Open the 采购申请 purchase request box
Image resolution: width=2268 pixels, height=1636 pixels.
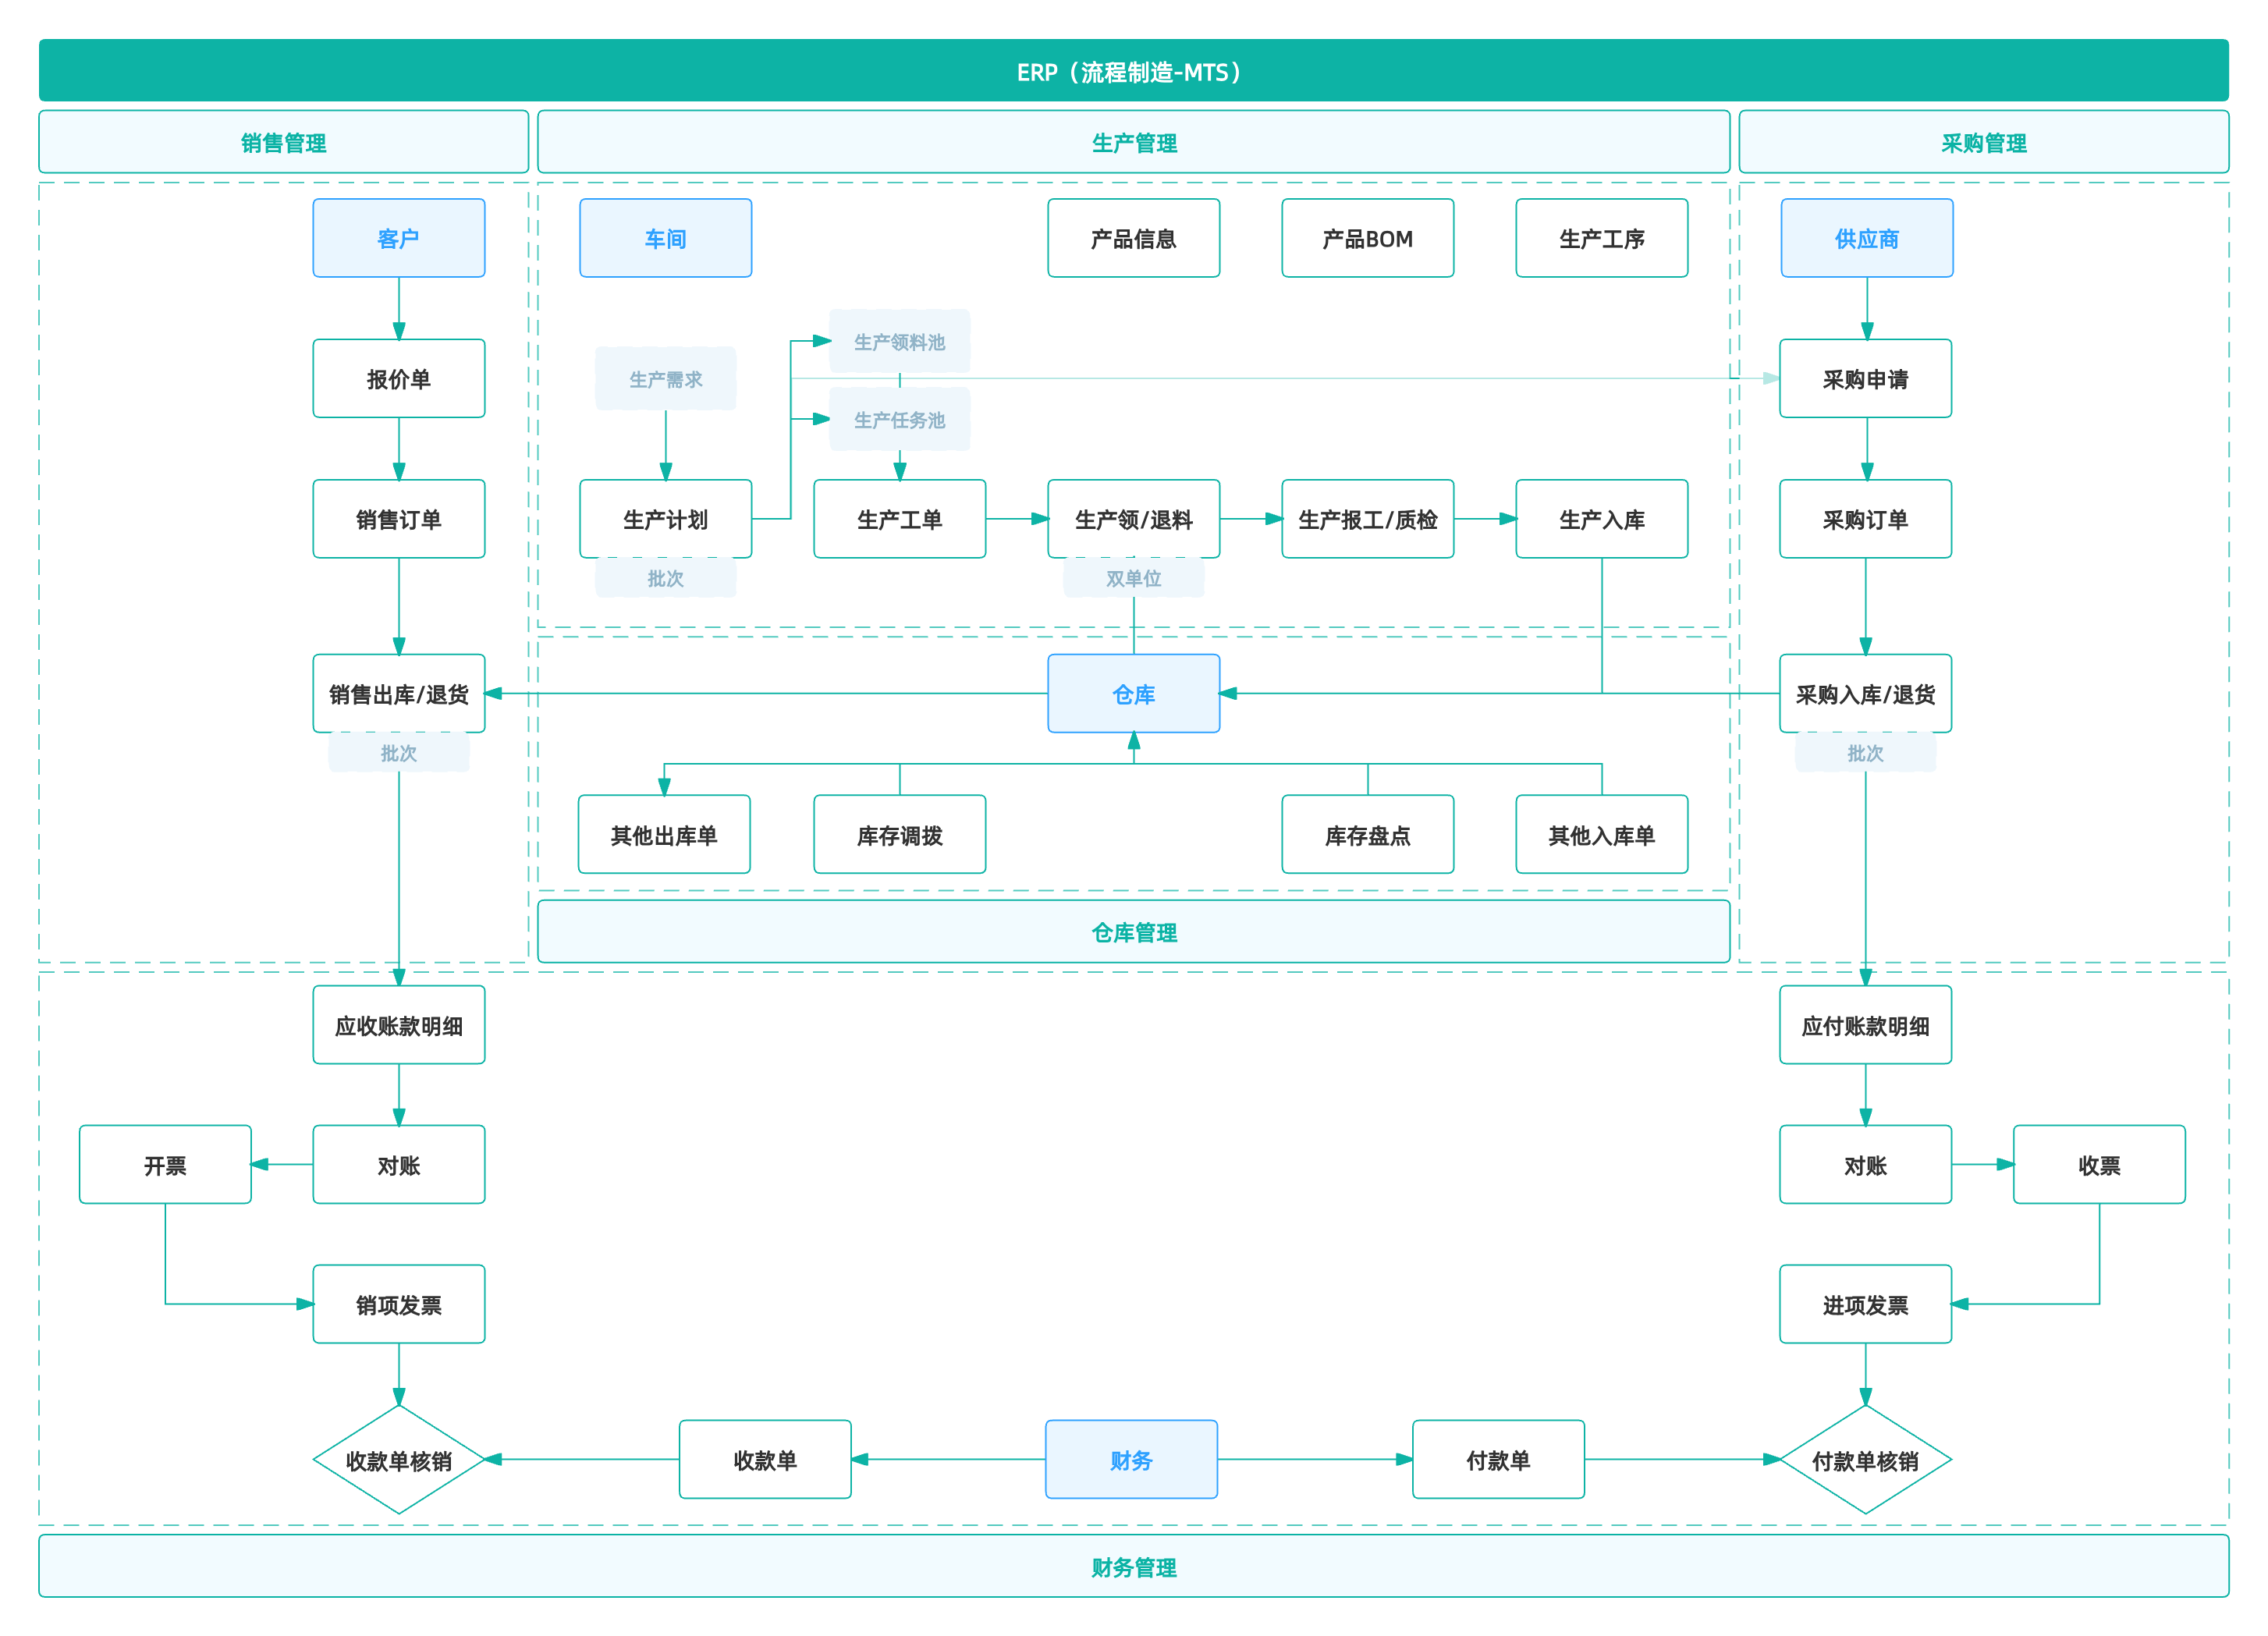pyautogui.click(x=1865, y=378)
